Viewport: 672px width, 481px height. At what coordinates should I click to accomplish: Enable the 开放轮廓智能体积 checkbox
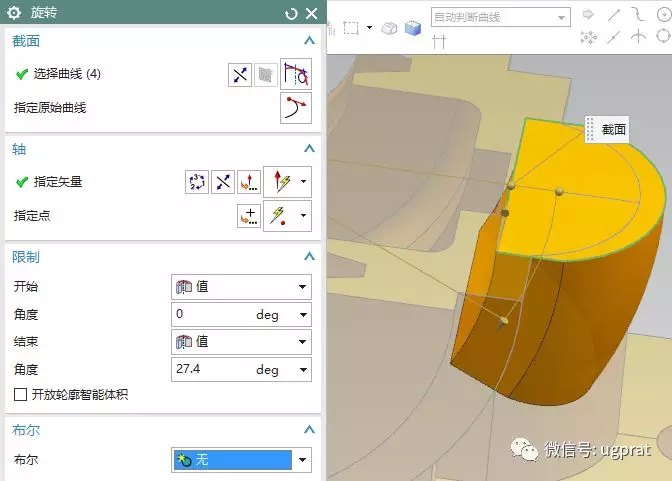21,395
